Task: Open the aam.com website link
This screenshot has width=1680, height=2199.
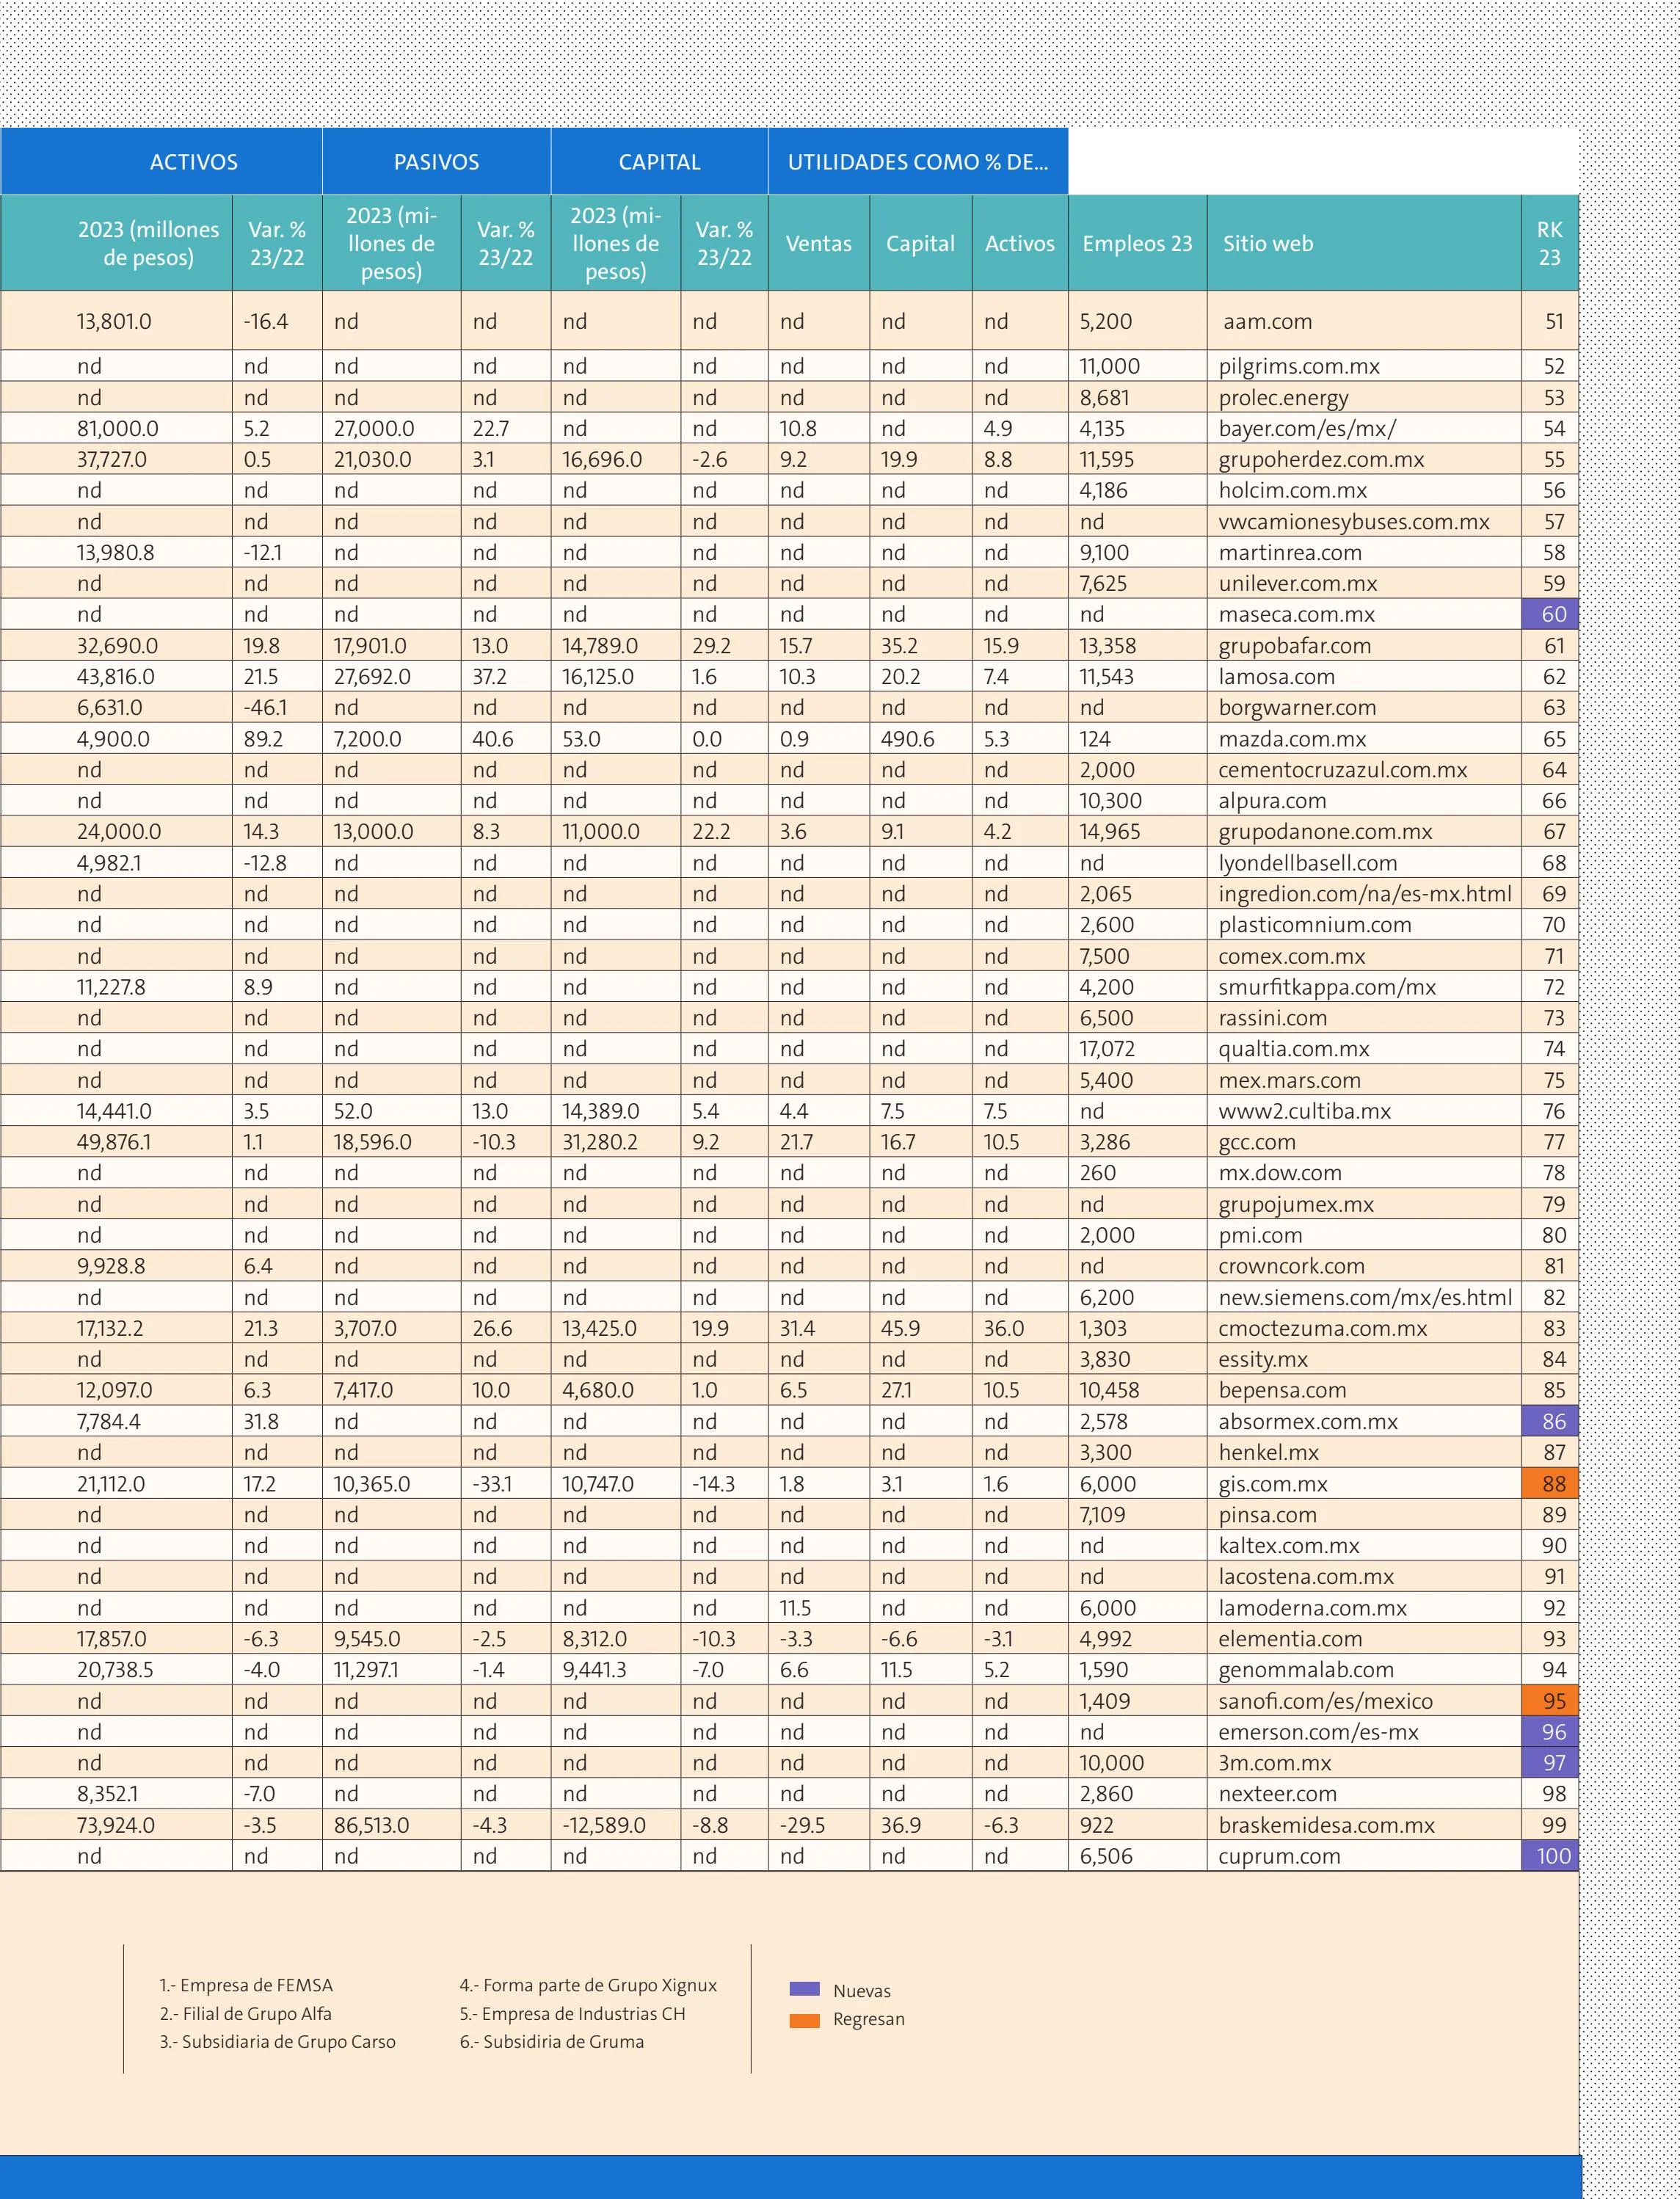Action: click(1267, 322)
